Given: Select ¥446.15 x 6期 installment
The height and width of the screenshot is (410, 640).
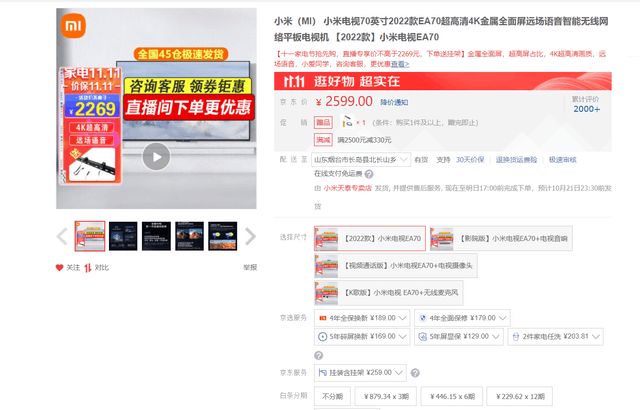Looking at the screenshot, I should [452, 396].
